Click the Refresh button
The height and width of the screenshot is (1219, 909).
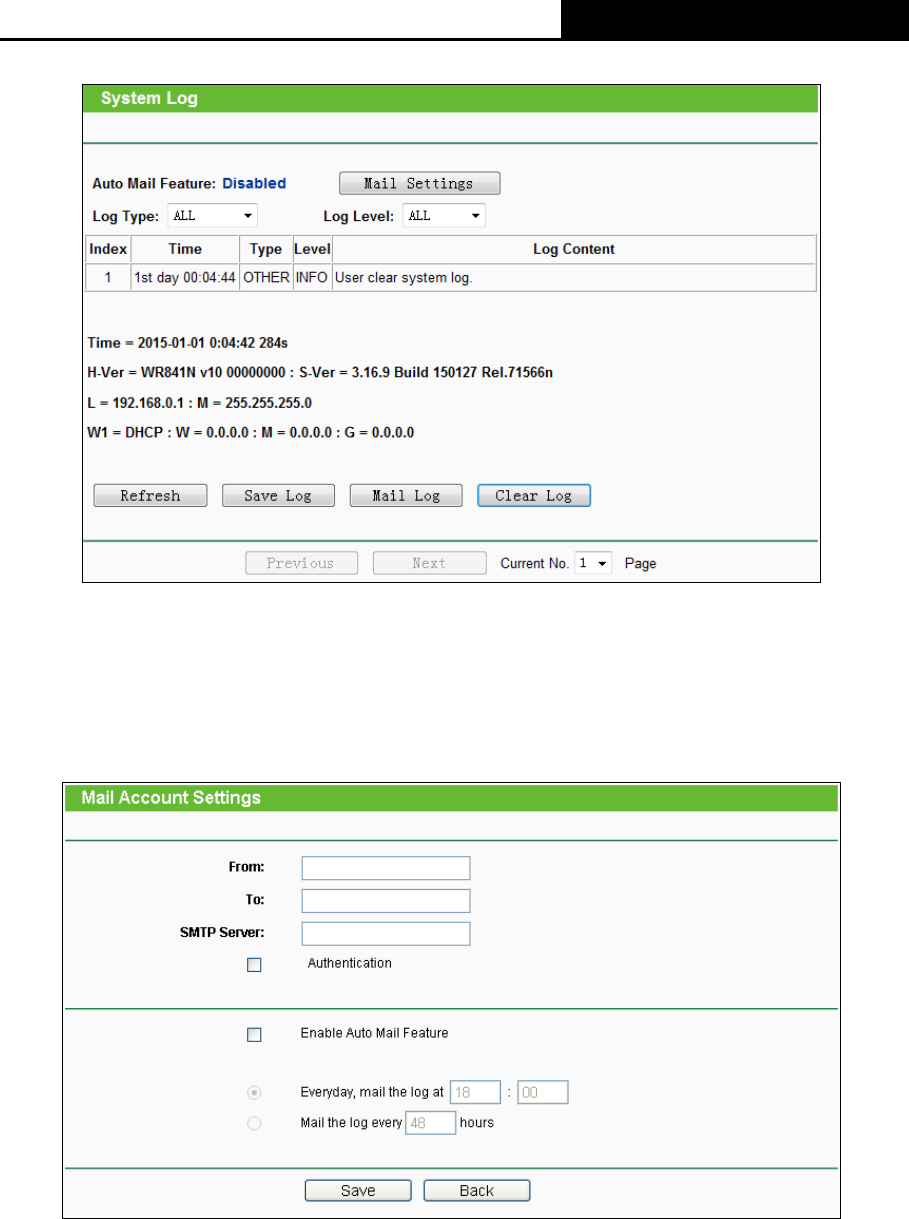point(150,496)
